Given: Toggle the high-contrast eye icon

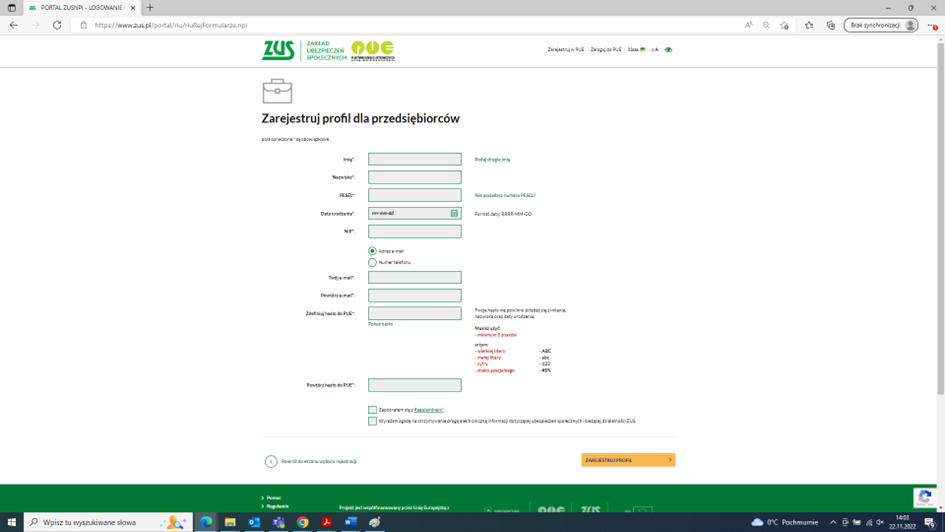Looking at the screenshot, I should pyautogui.click(x=668, y=50).
